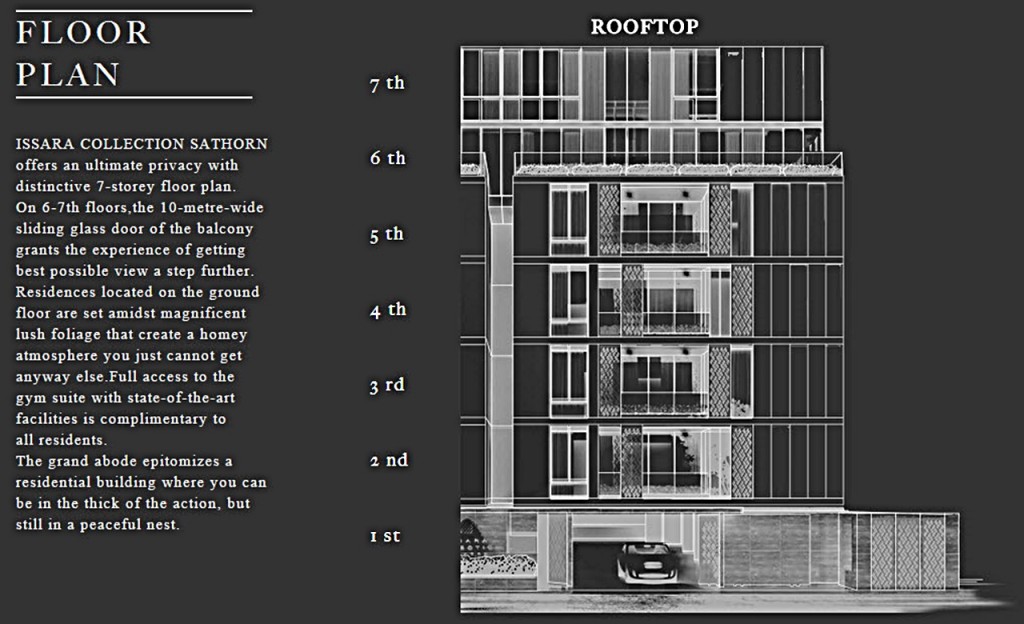Click the patterned fence panels at ground right
The height and width of the screenshot is (624, 1024).
[907, 552]
